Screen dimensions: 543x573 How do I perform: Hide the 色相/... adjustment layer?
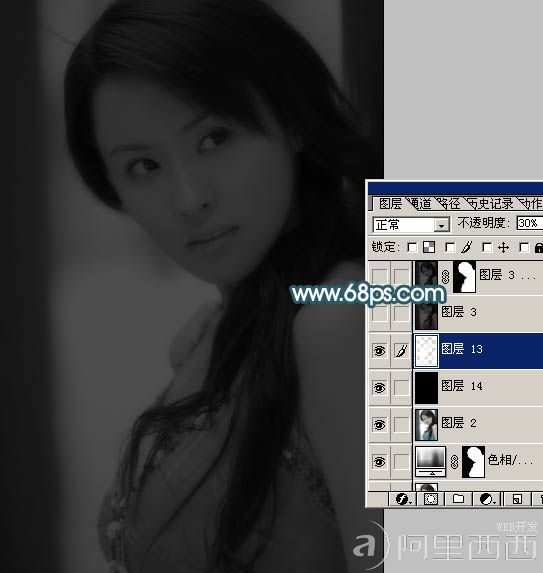point(379,462)
